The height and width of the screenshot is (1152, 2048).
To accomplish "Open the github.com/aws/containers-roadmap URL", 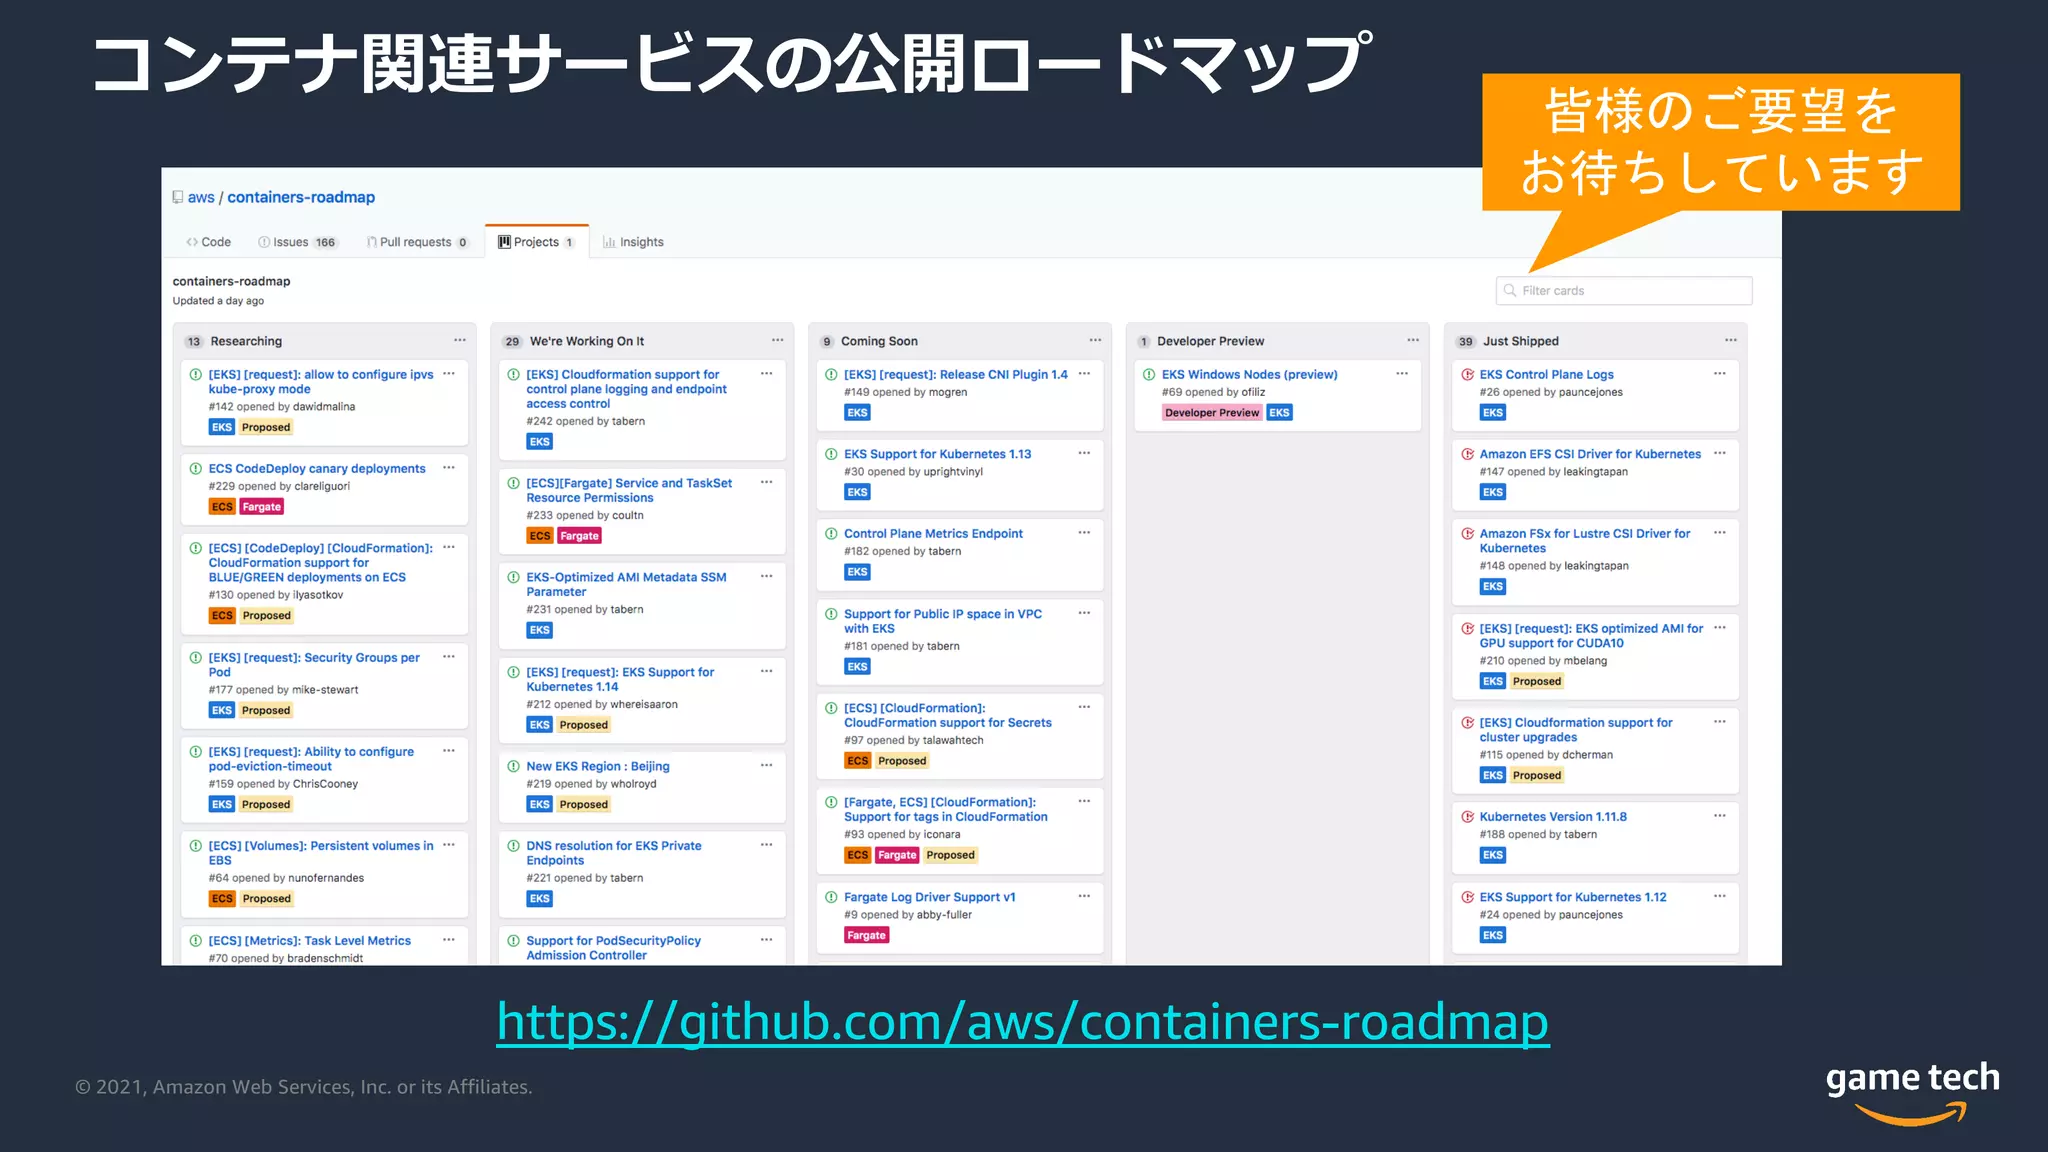I will pos(1023,1022).
